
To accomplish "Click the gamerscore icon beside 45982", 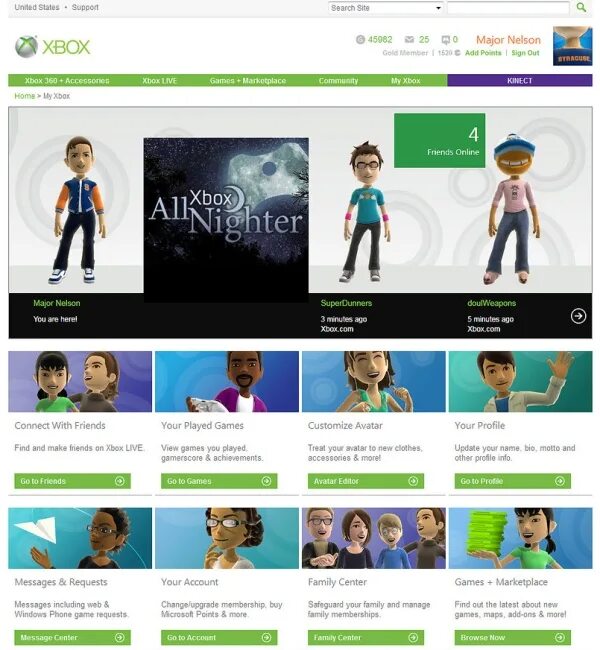I will pyautogui.click(x=360, y=39).
